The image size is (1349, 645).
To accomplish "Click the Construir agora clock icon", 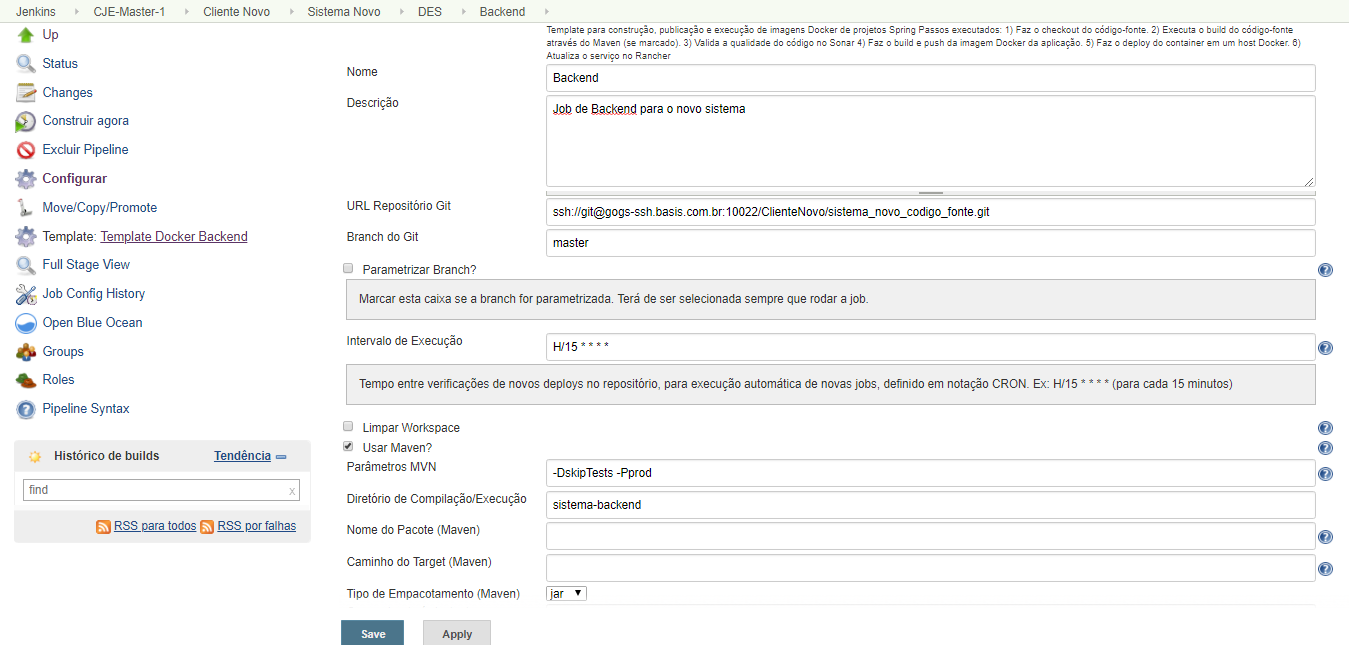I will (25, 121).
